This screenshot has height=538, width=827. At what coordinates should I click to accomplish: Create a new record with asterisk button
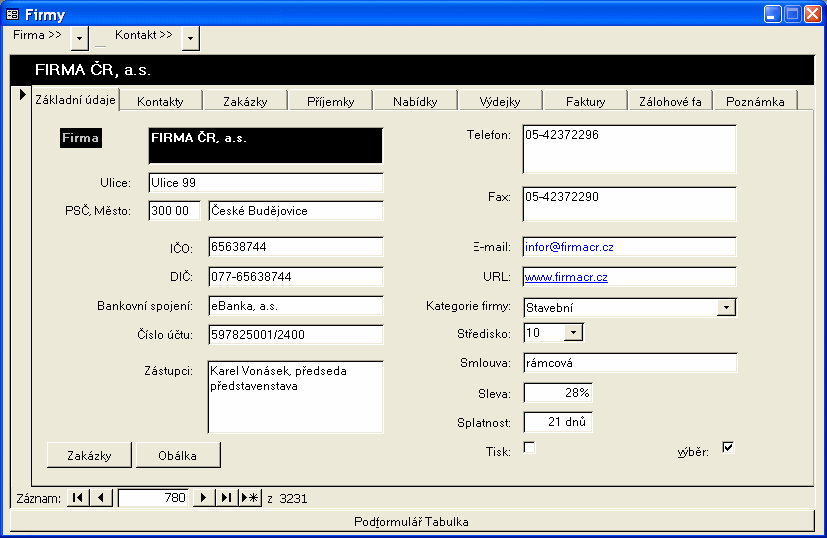coord(251,498)
